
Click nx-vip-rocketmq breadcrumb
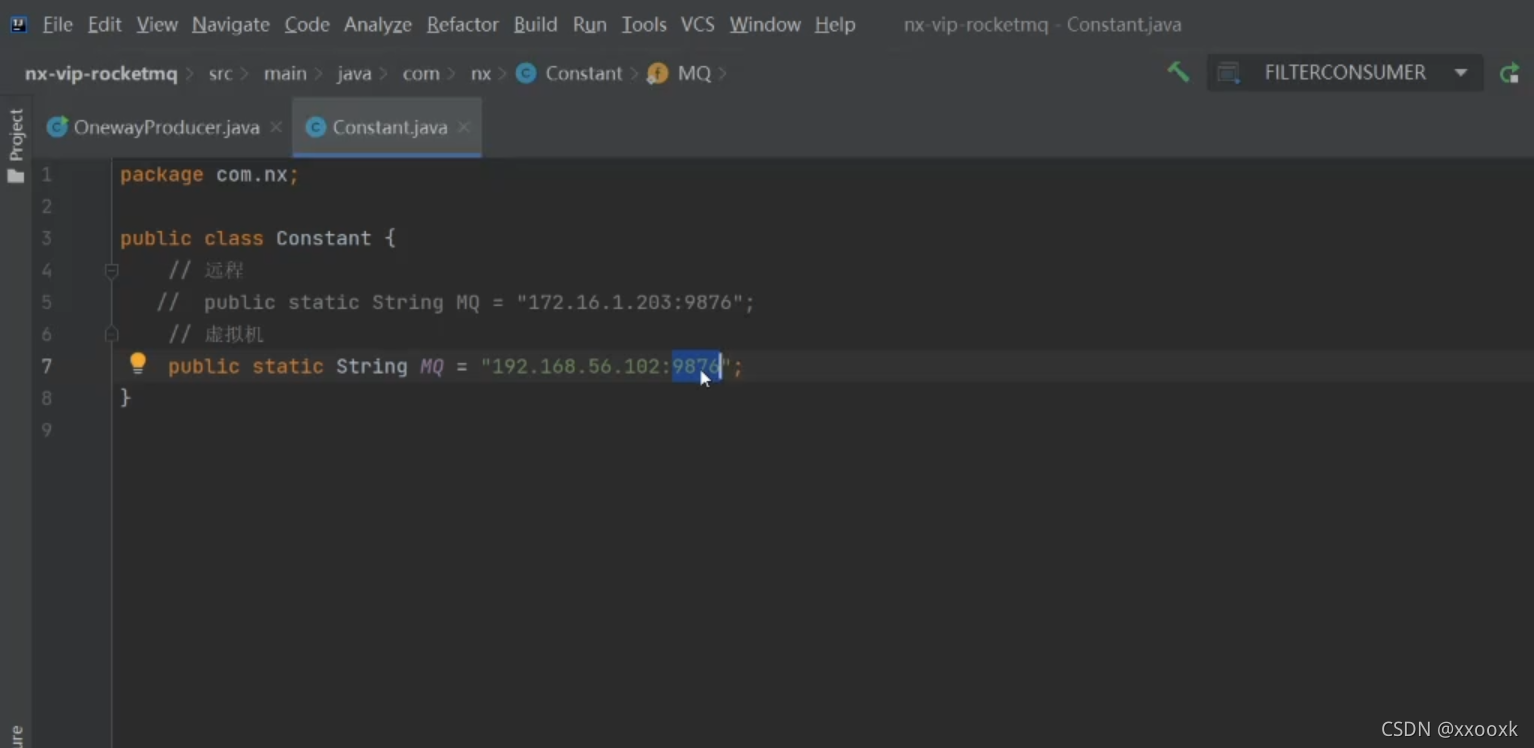tap(101, 73)
